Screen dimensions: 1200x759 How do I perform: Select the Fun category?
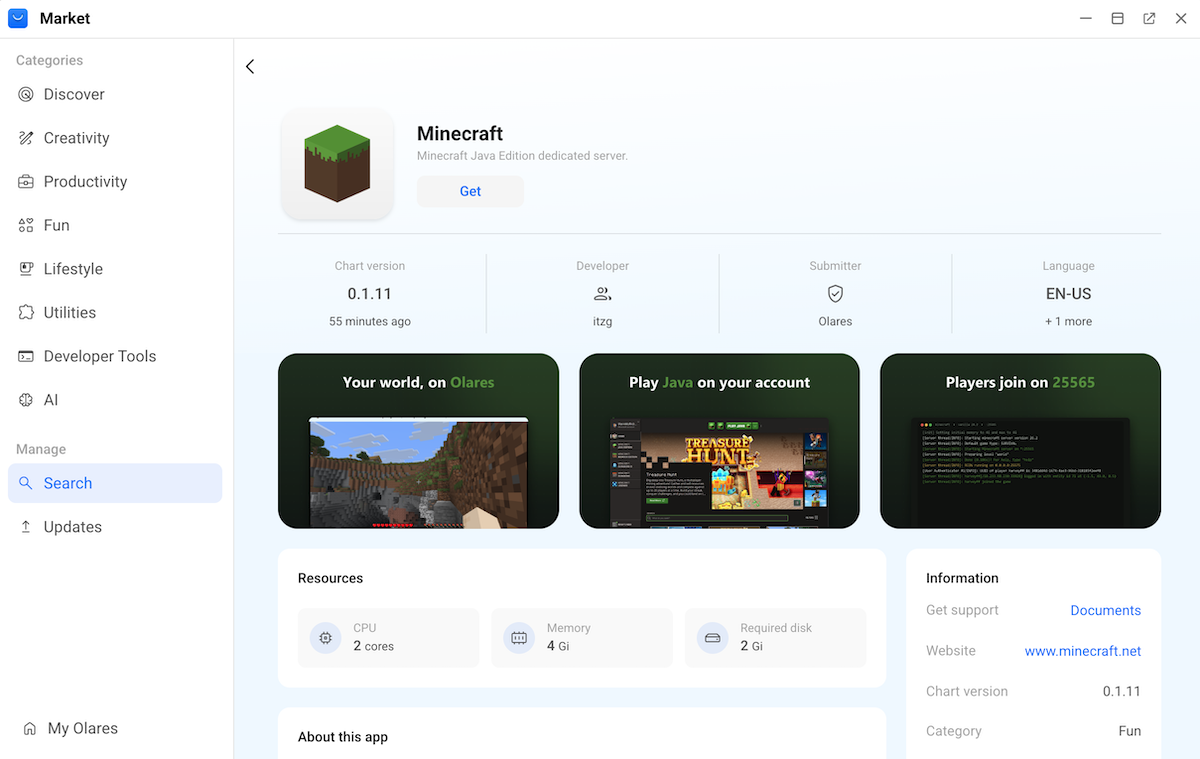tap(56, 225)
